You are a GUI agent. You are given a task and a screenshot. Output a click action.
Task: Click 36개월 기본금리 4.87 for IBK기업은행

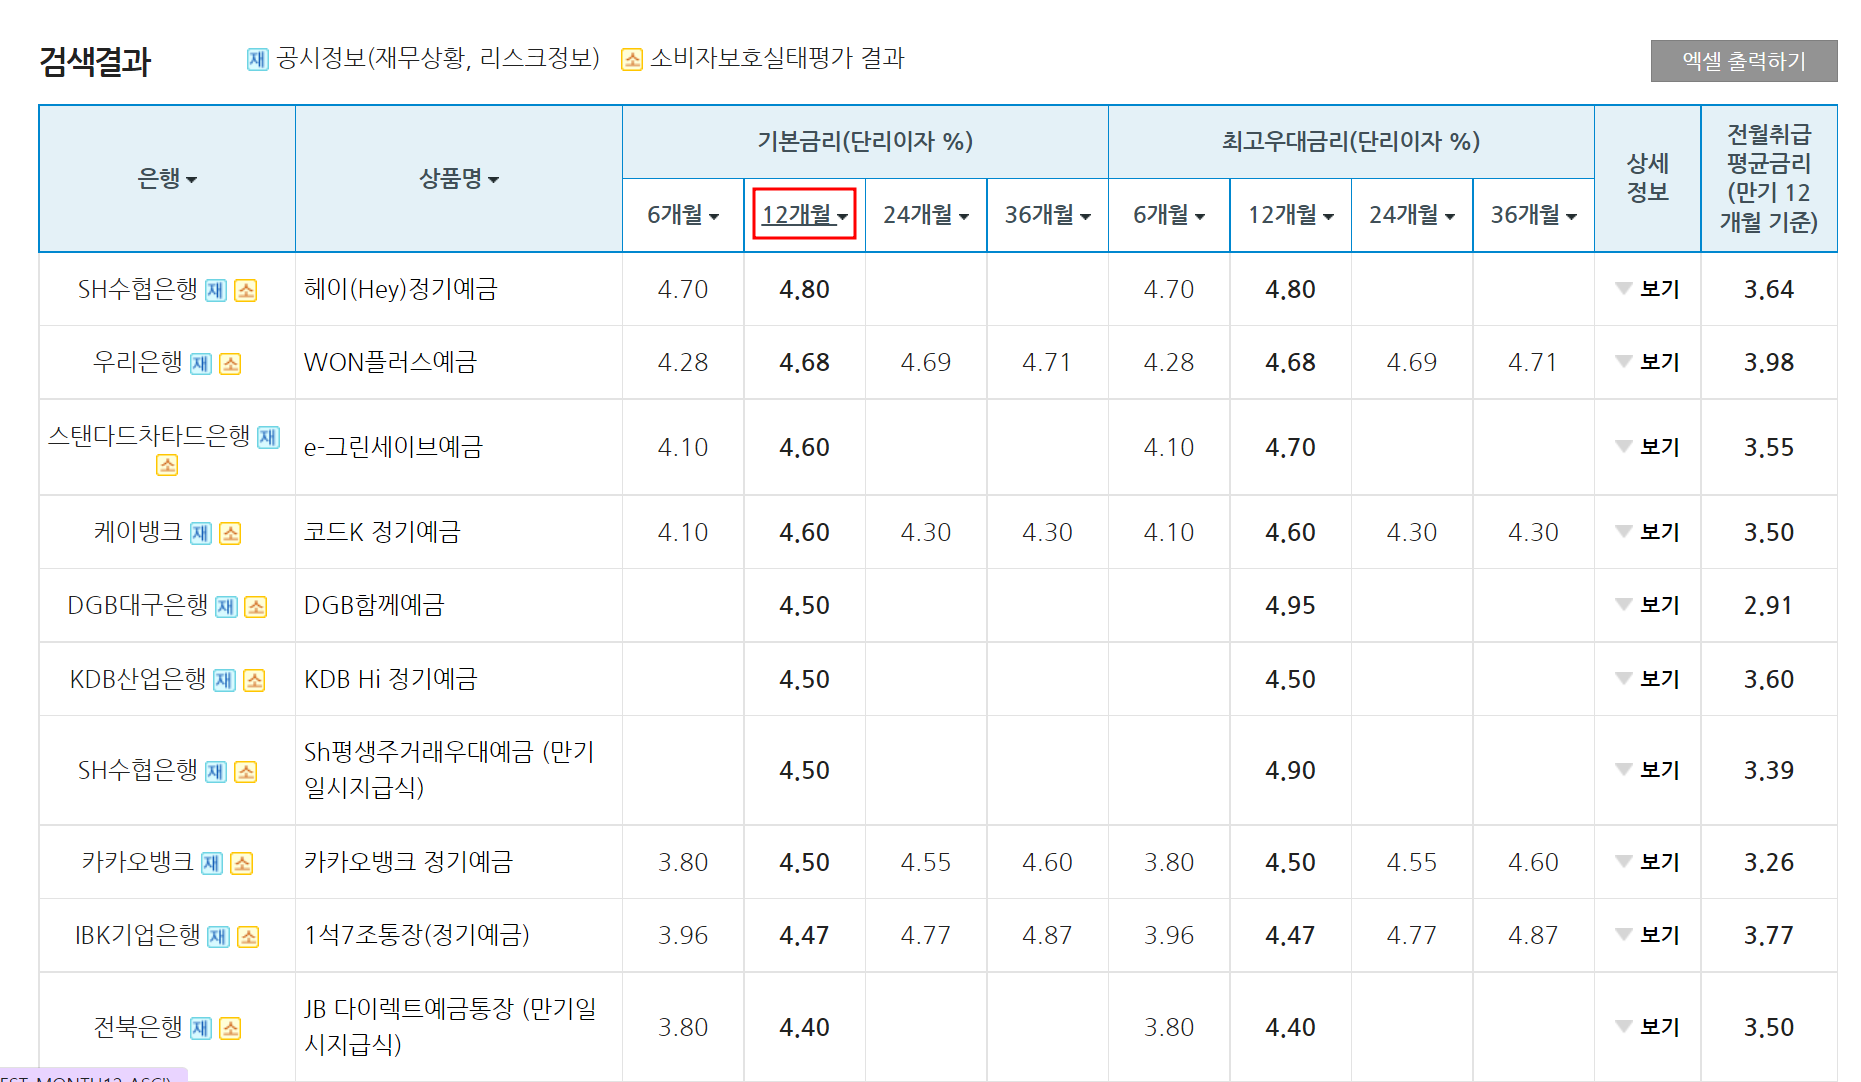click(1047, 935)
